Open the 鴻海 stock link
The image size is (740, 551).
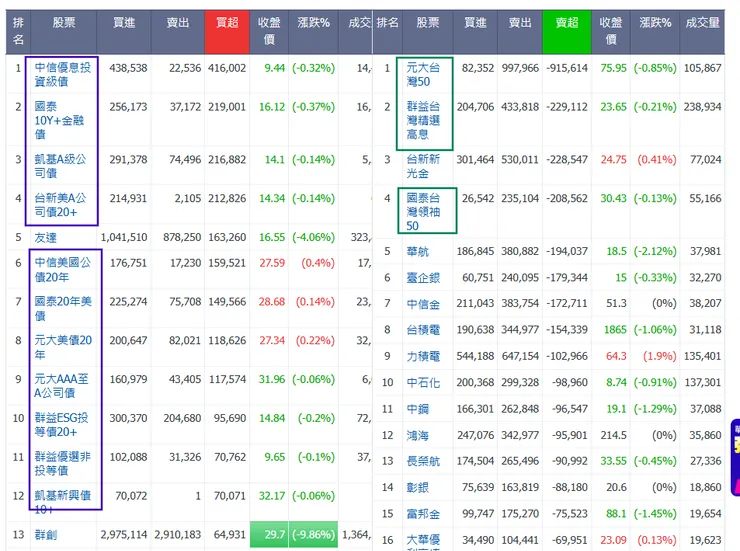(418, 435)
